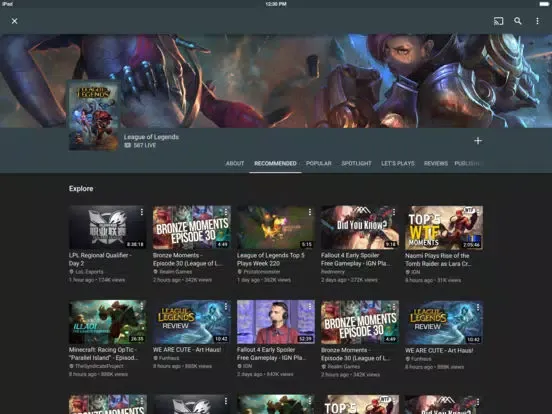Open title Naomi Plays Rise of the Tomb Raider
This screenshot has width=552, height=414.
point(438,260)
